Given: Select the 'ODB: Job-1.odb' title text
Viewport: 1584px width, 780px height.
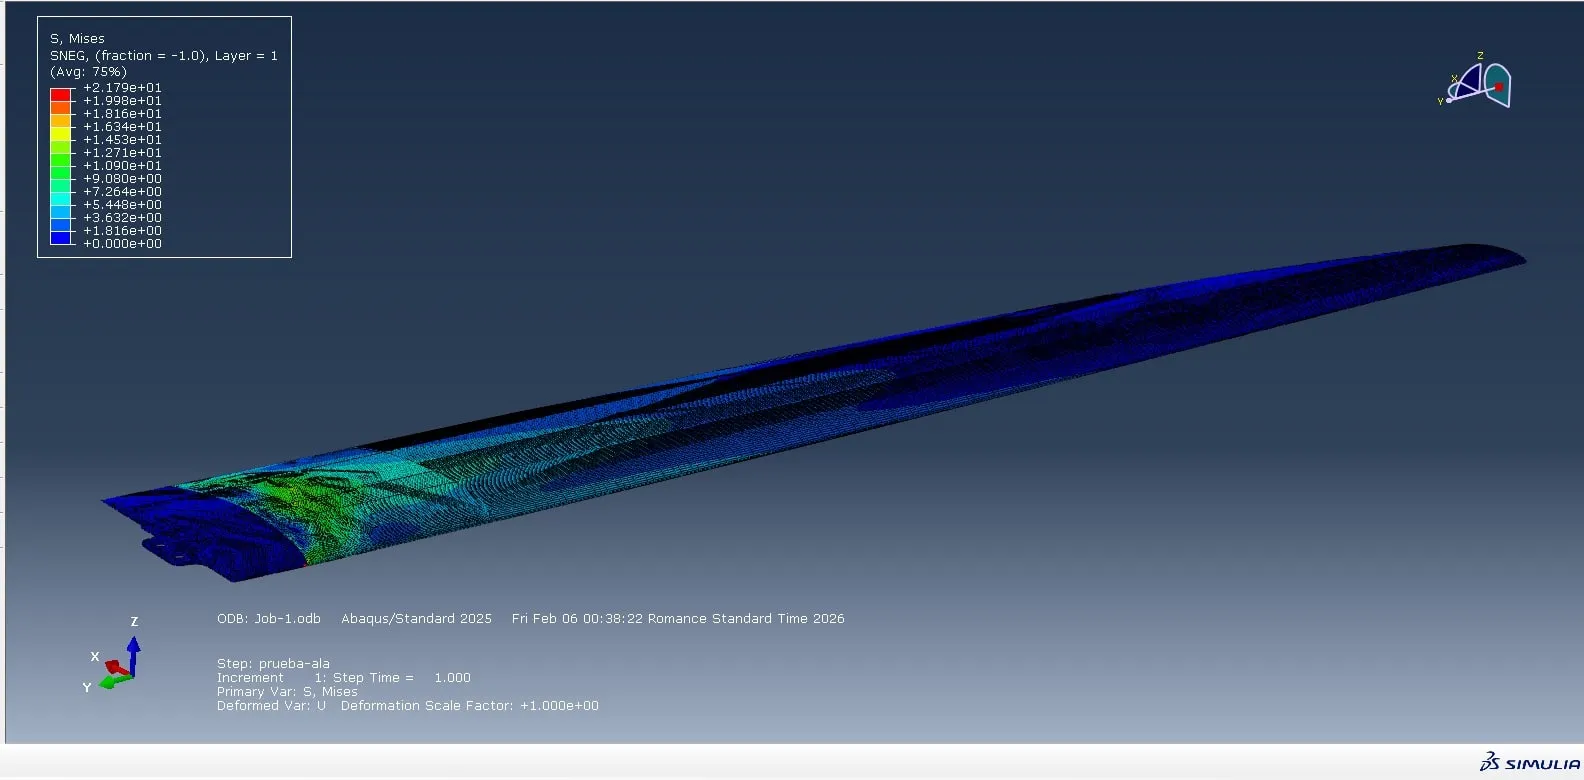Looking at the screenshot, I should pos(269,619).
